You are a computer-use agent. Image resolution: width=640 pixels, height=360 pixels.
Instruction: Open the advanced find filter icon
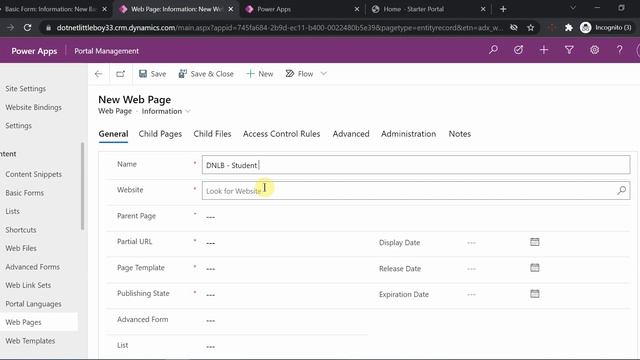pos(569,50)
